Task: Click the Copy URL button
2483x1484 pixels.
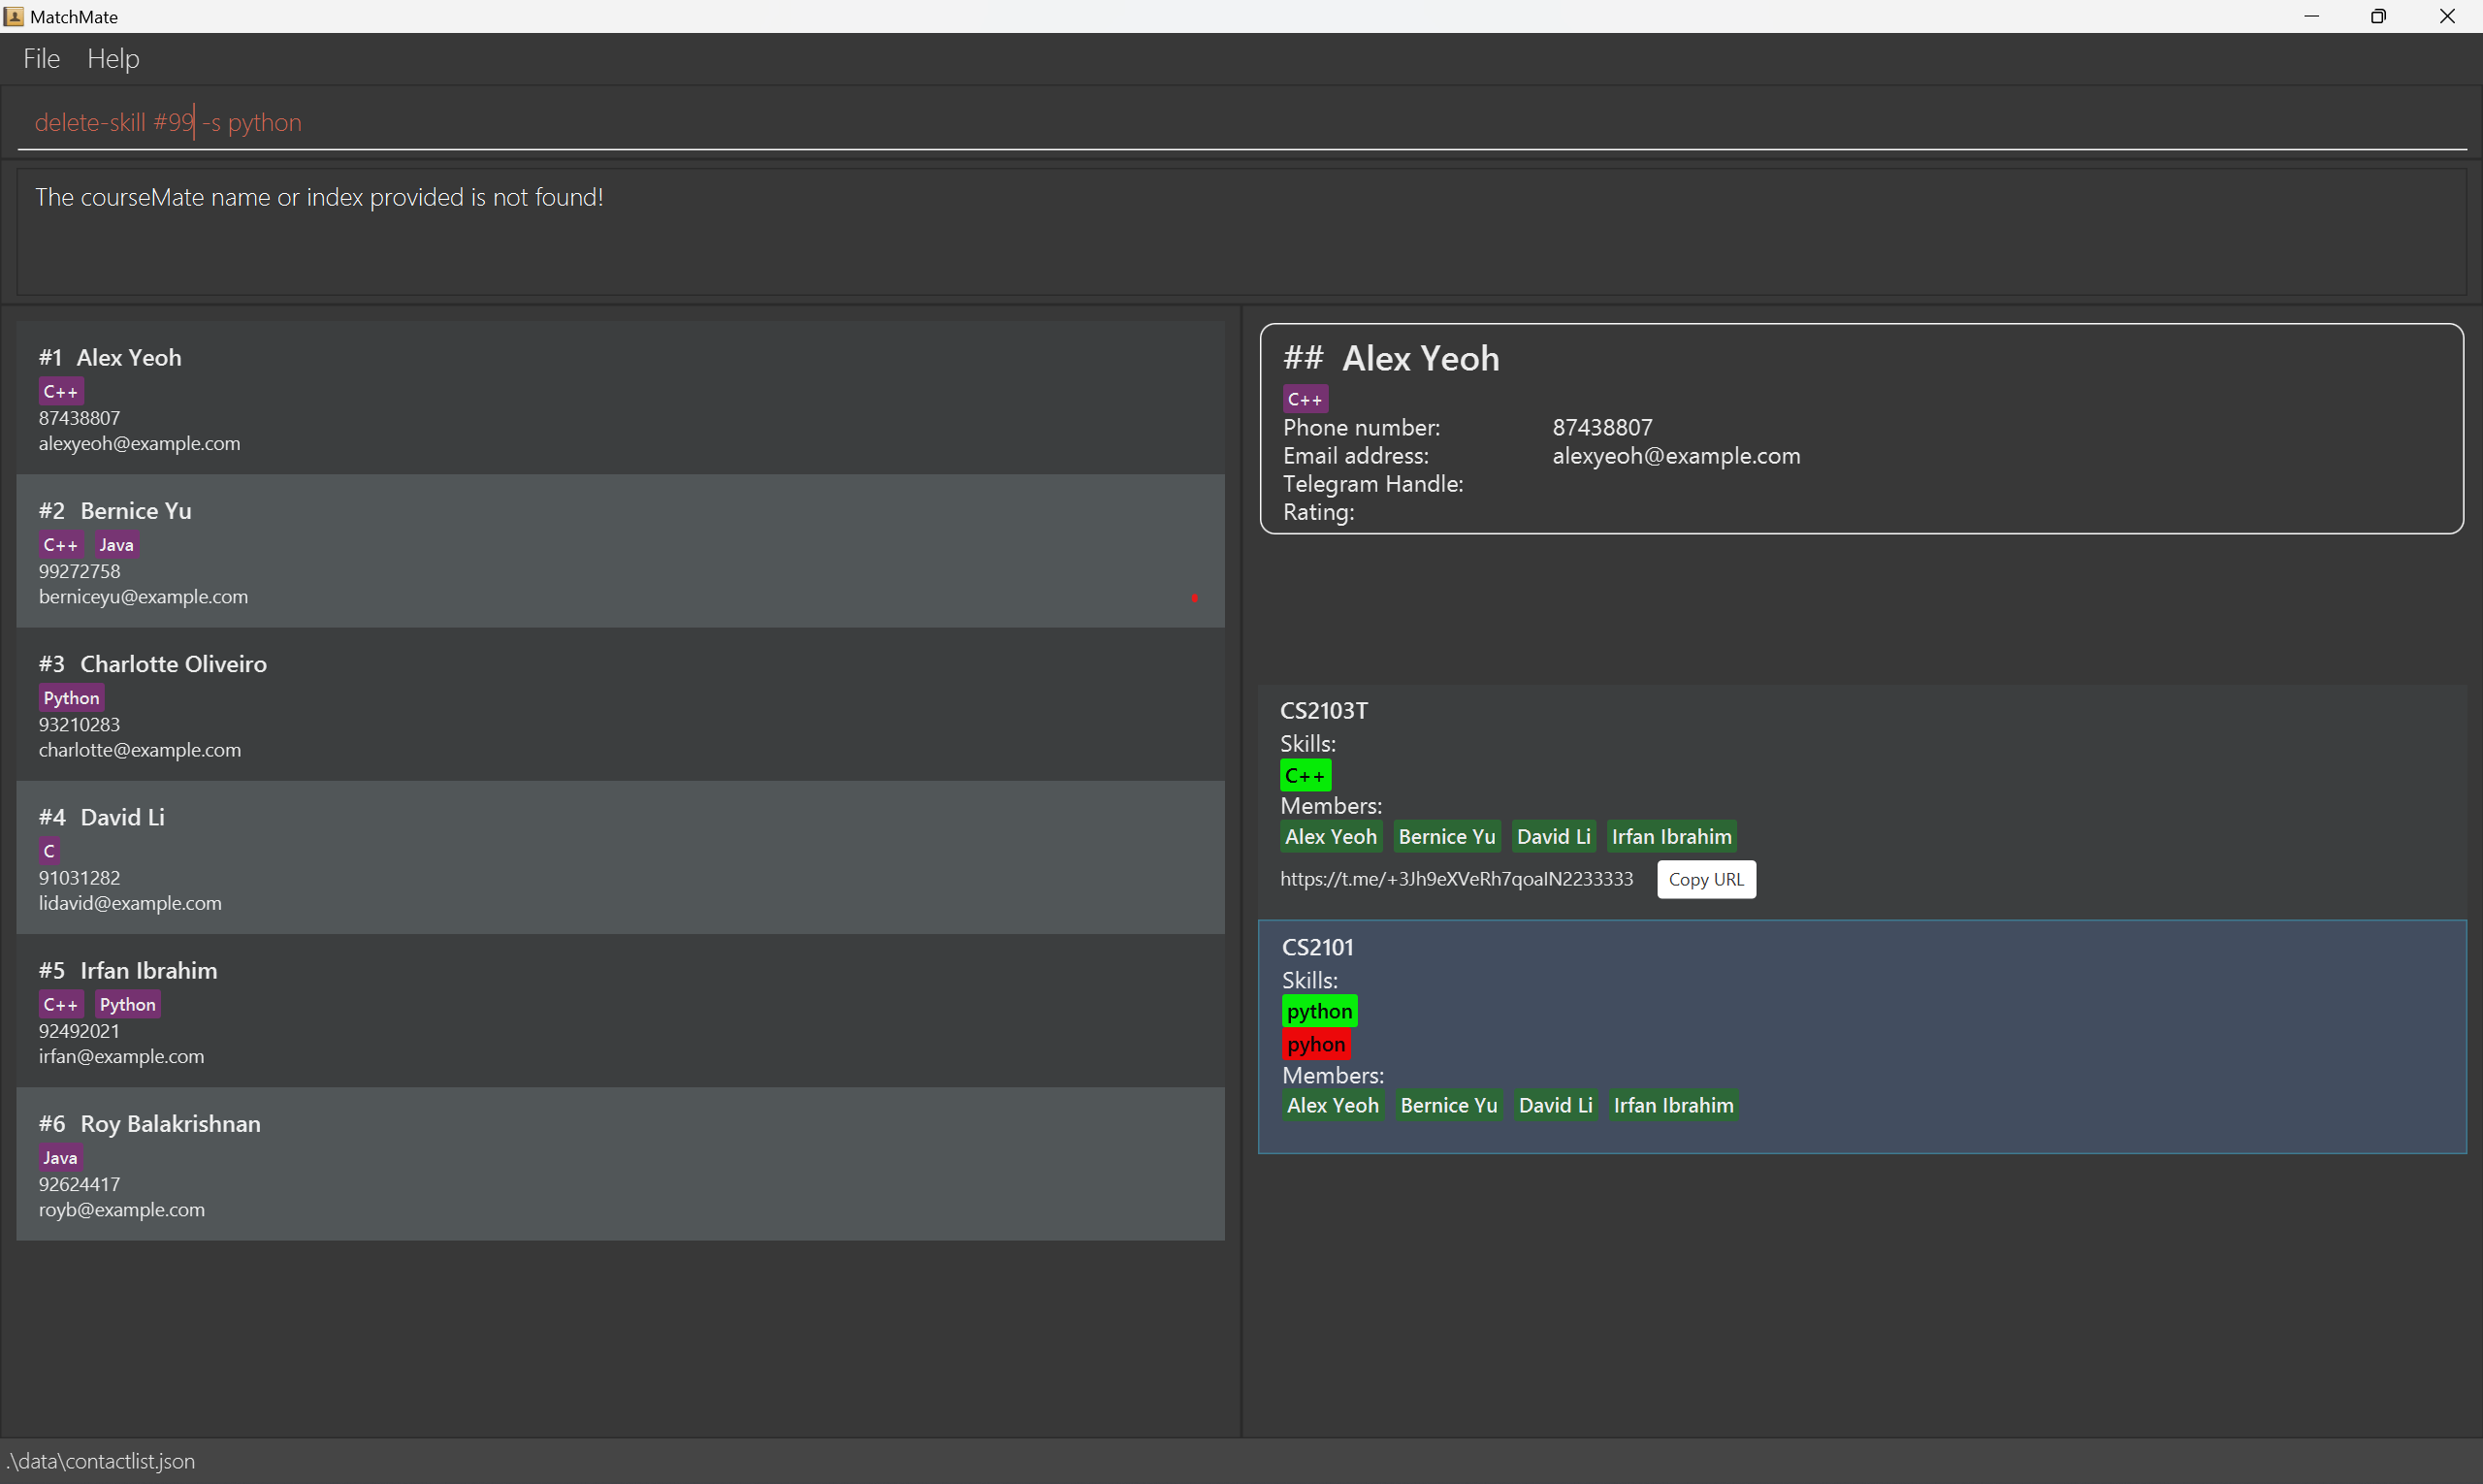Action: tap(1705, 880)
